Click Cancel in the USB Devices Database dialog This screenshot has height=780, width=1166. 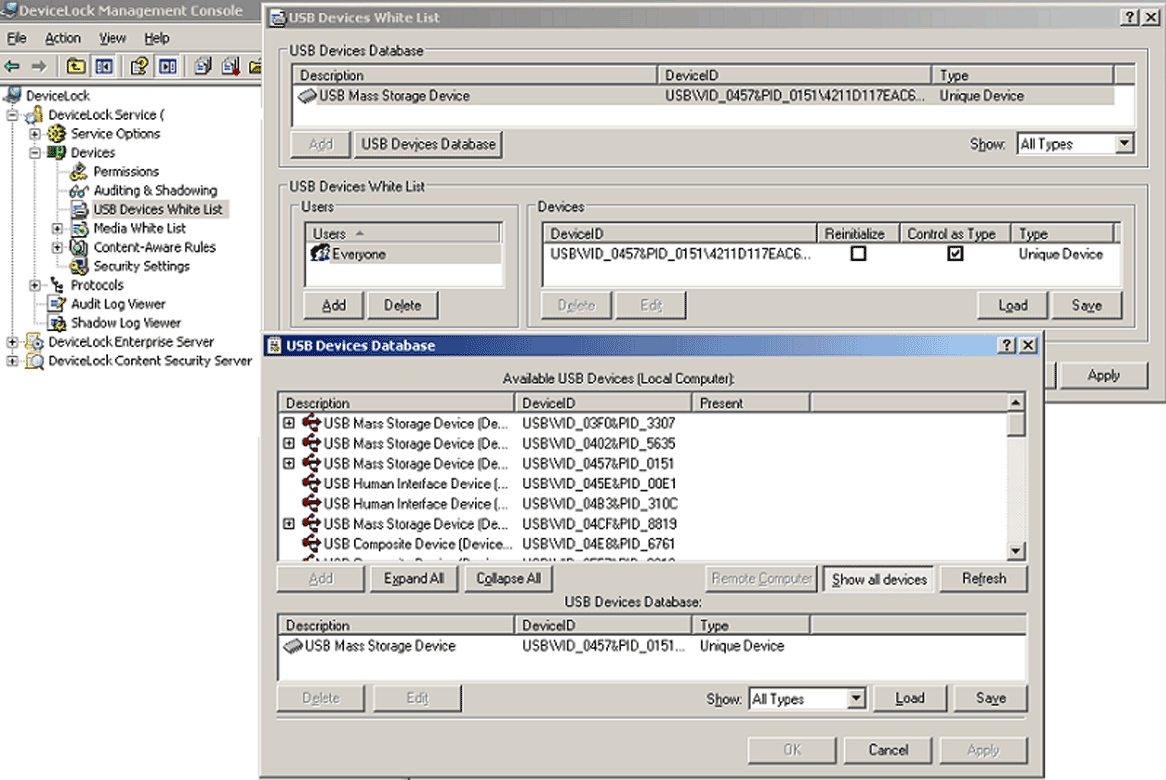point(889,750)
